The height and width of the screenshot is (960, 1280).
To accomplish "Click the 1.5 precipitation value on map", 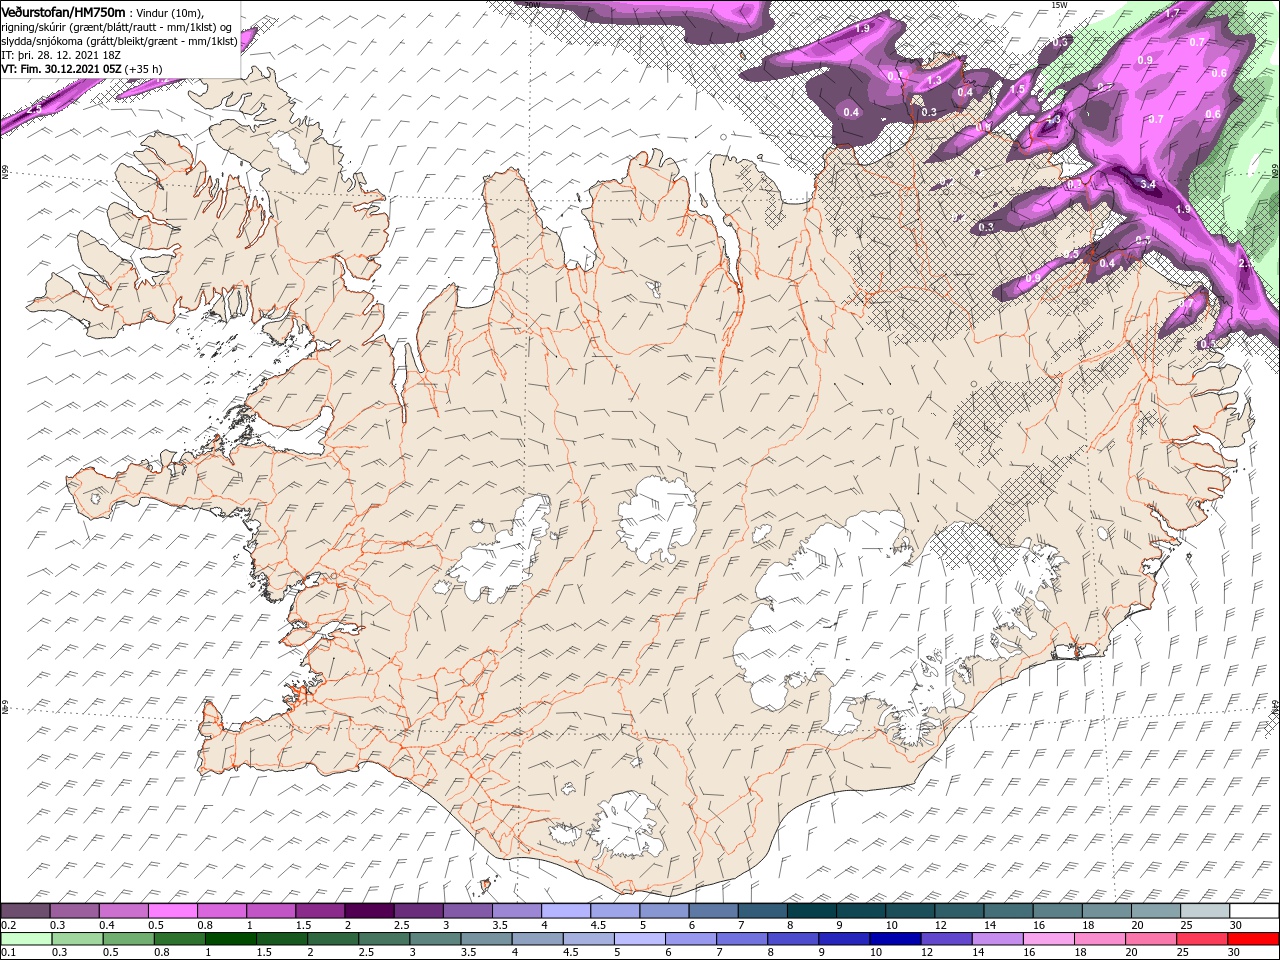I will [1017, 89].
